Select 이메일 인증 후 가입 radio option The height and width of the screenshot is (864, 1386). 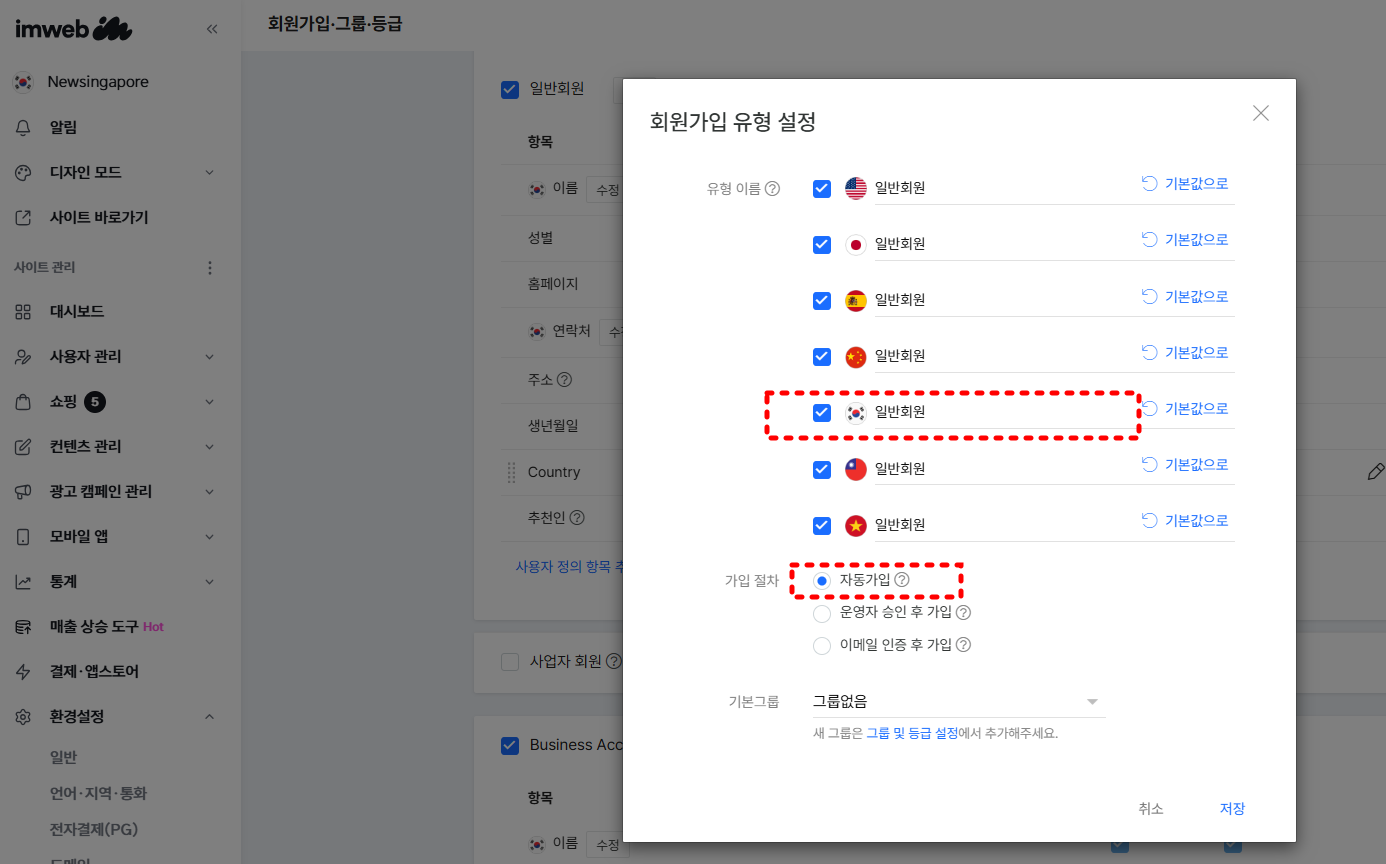coord(822,646)
